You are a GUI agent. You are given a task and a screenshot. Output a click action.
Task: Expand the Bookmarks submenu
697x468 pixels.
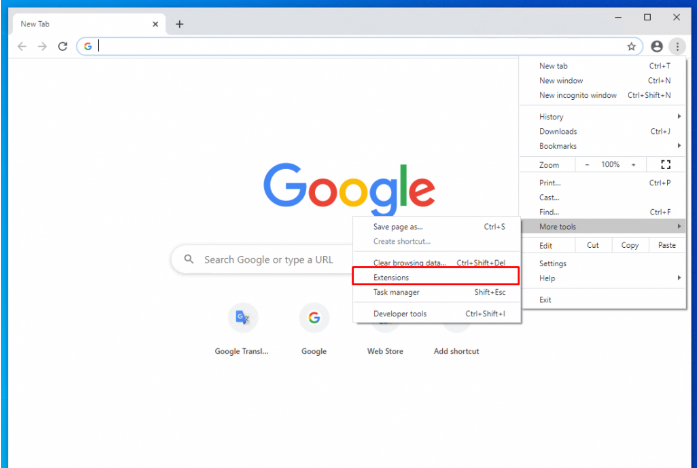point(603,146)
